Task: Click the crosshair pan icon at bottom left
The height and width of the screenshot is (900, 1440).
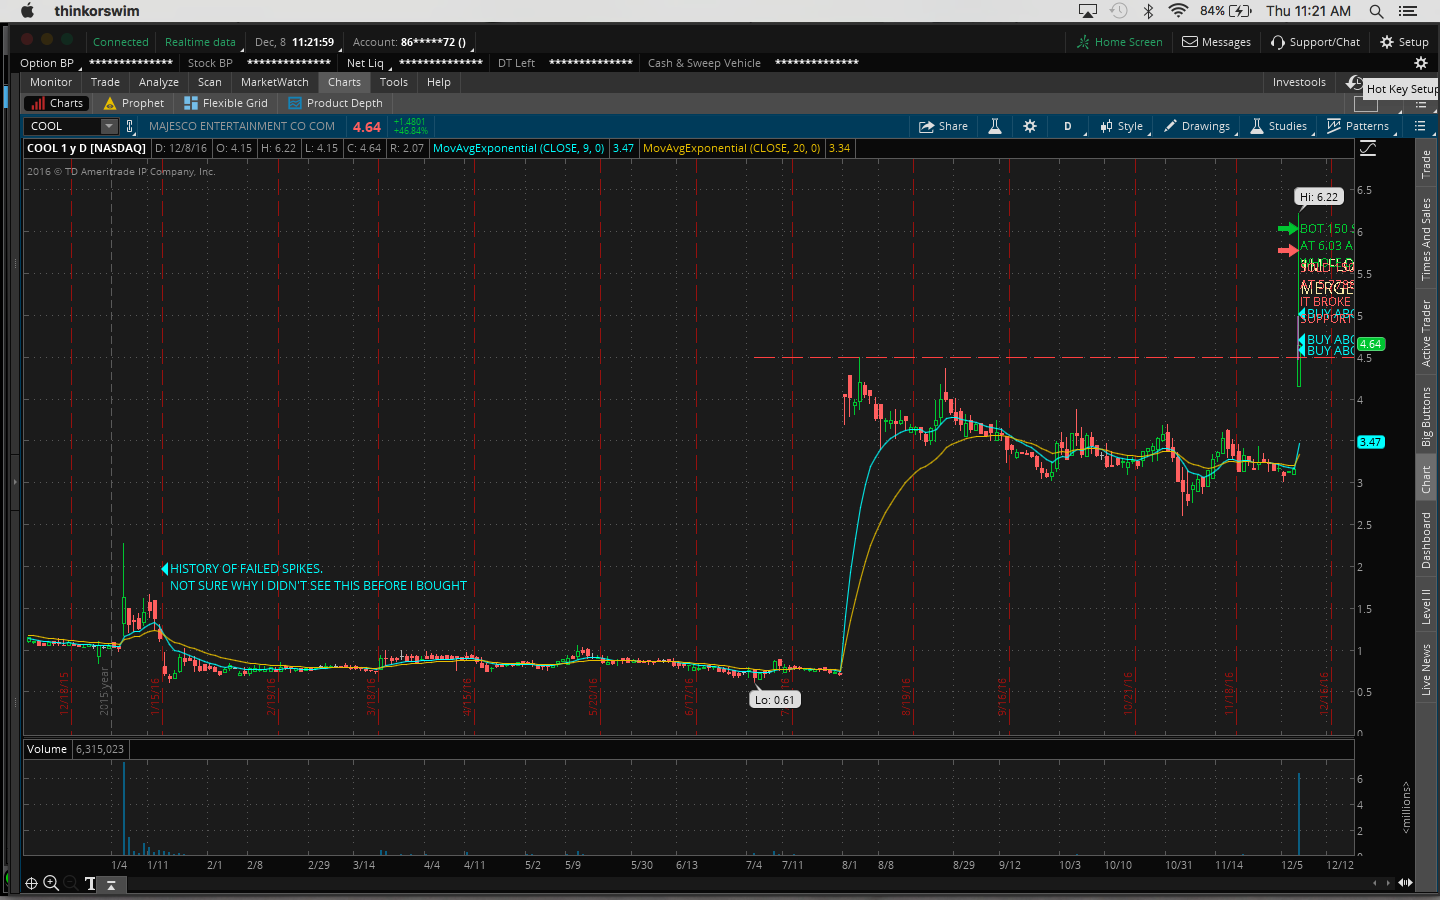Action: 31,883
